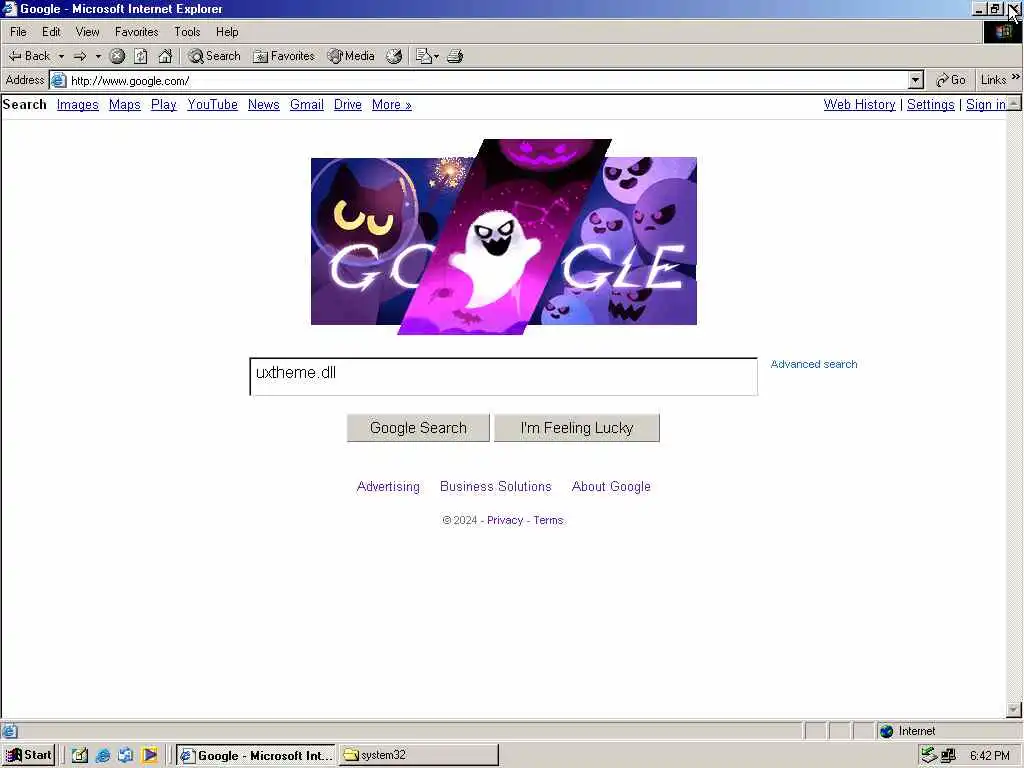Open the Maps link
This screenshot has height=768, width=1024.
[x=125, y=105]
